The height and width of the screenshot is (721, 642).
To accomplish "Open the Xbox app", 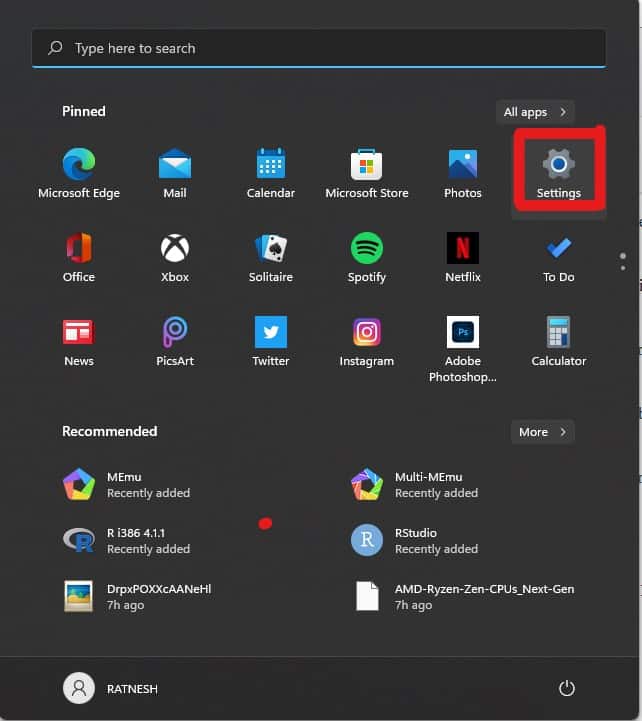I will 175,258.
